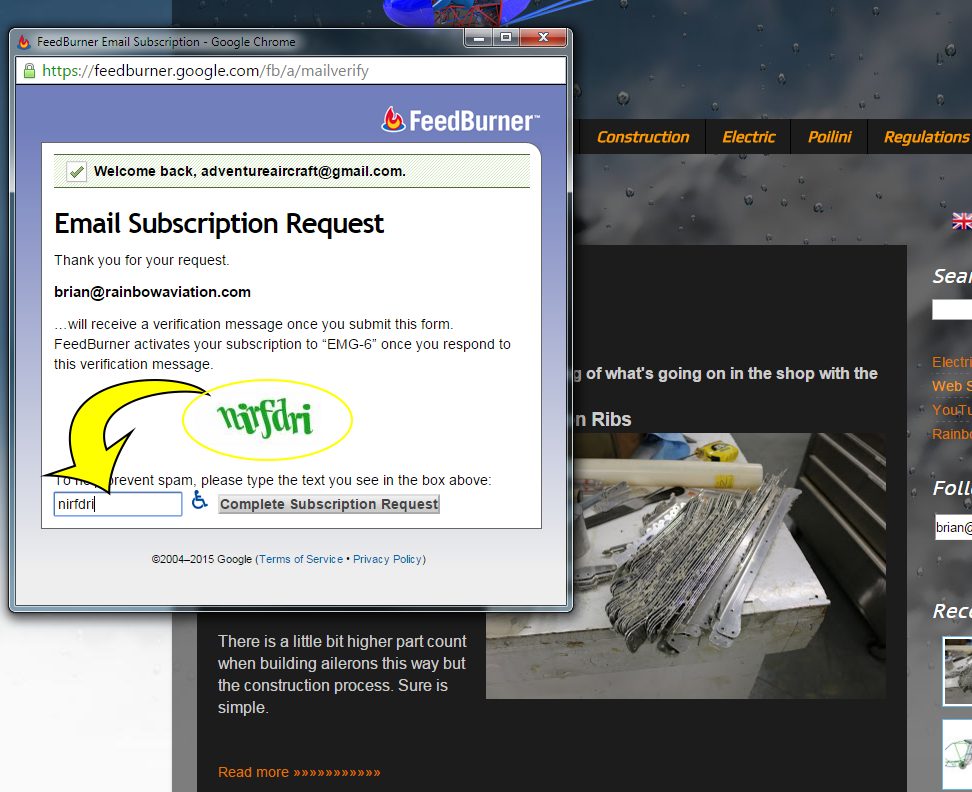
Task: Click the aileron ribs article photo
Action: coord(686,565)
